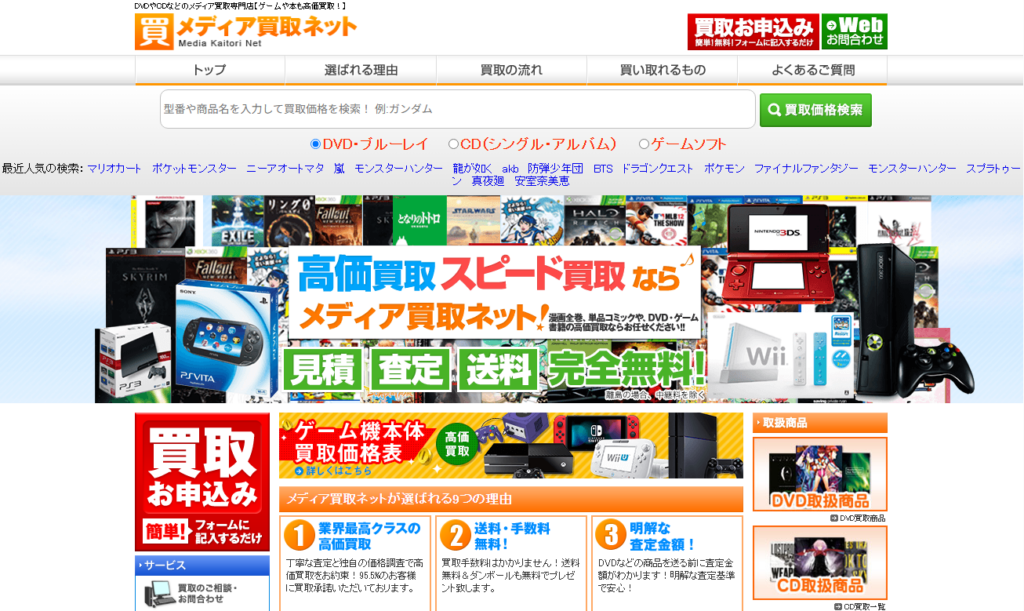
Task: Click the black Xbox 360 console image
Action: [886, 320]
